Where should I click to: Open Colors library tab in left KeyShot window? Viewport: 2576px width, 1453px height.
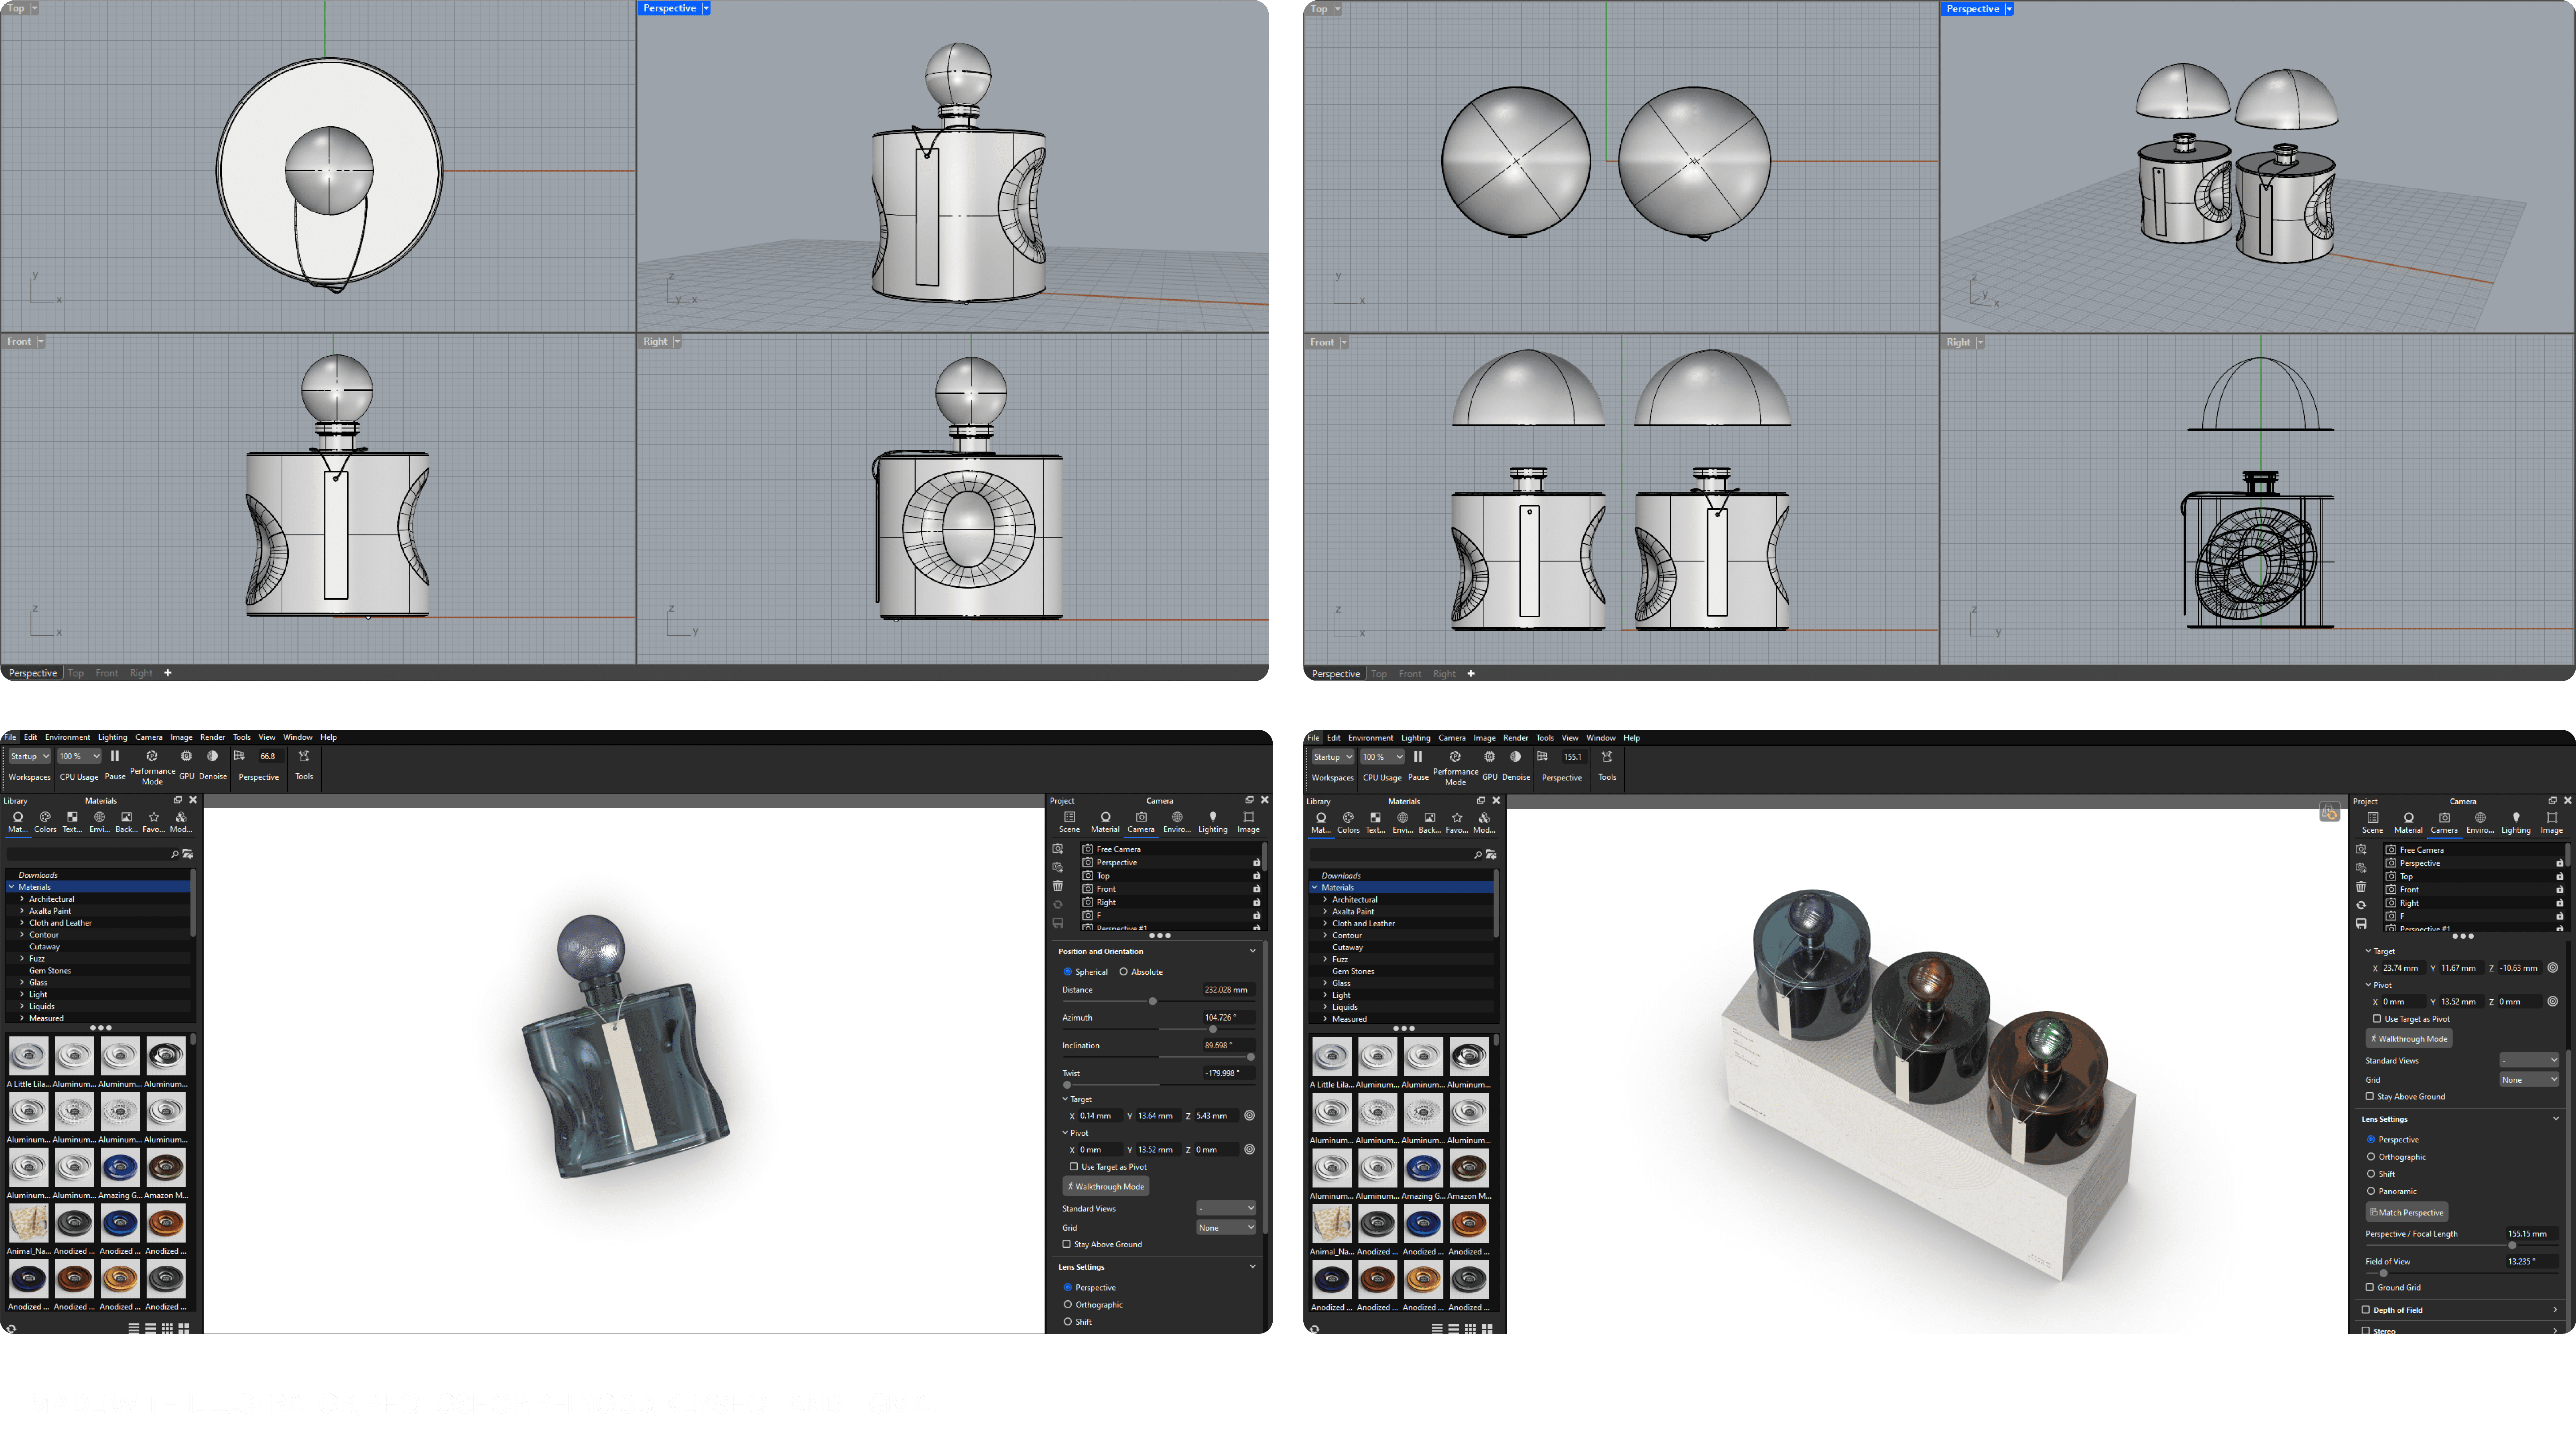[x=45, y=818]
